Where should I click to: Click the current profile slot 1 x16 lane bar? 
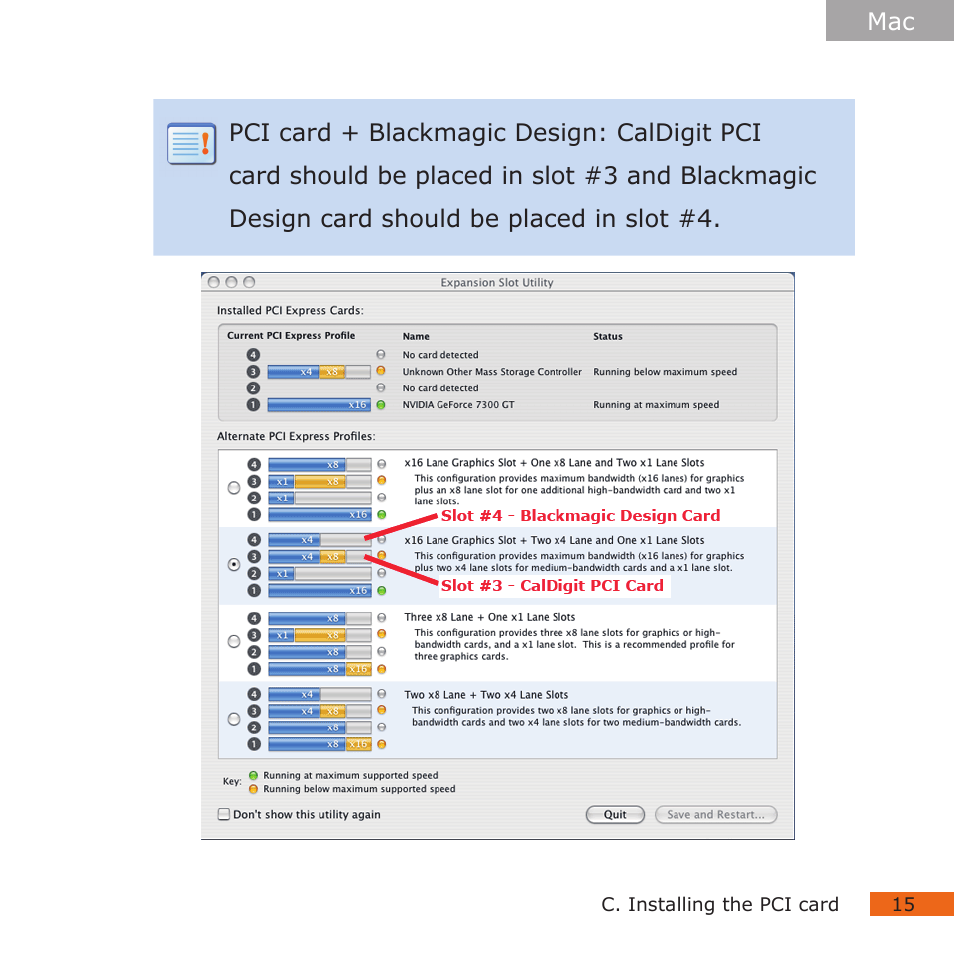(x=319, y=405)
